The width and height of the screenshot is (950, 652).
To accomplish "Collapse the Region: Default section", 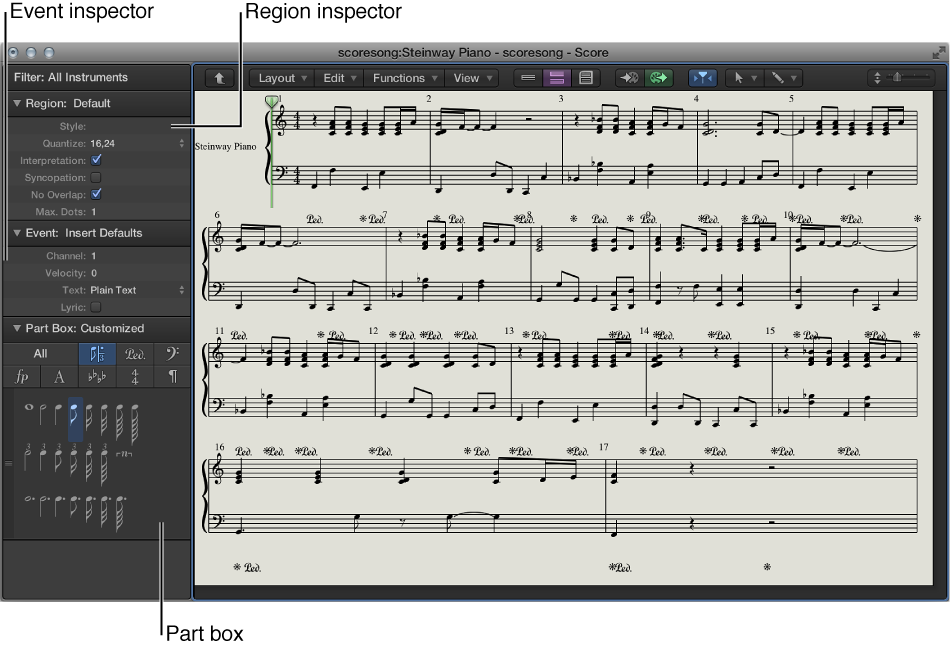I will (x=16, y=103).
